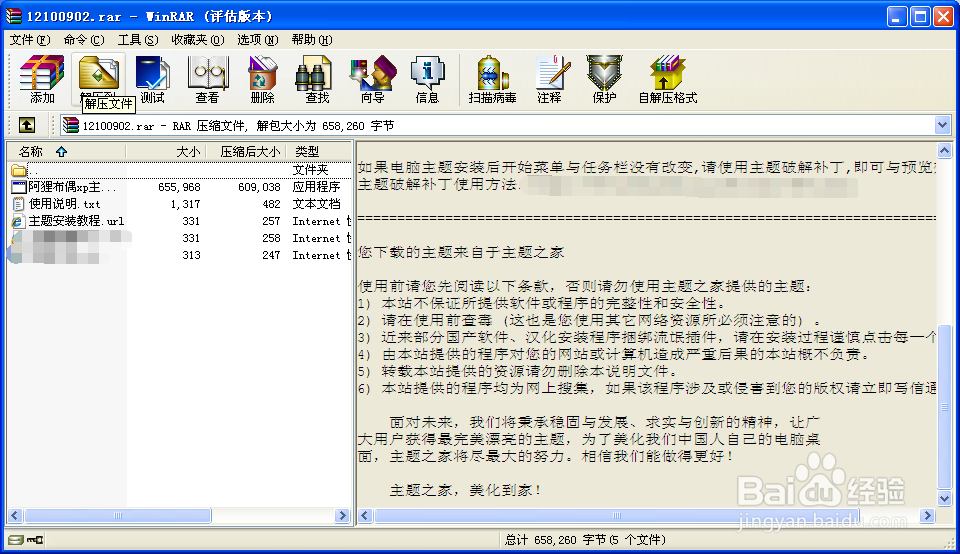Minimize the WinRAR window
The width and height of the screenshot is (960, 554).
pyautogui.click(x=897, y=17)
